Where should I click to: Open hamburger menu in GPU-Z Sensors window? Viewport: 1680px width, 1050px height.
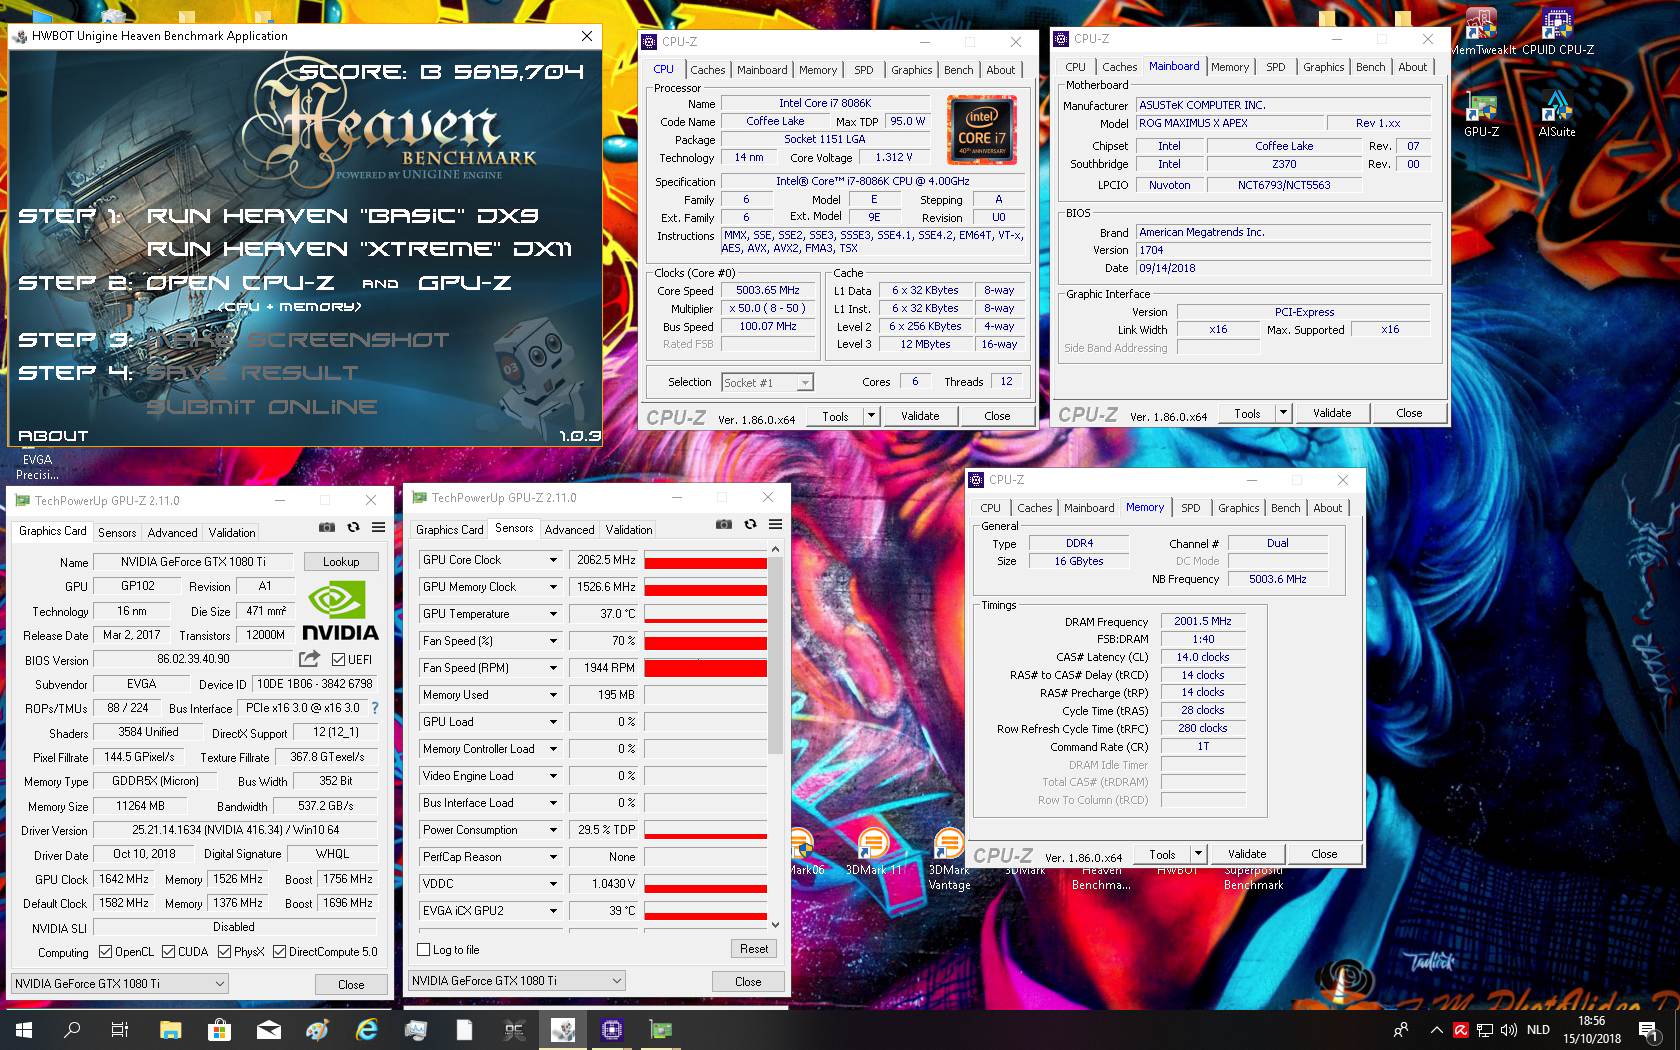pyautogui.click(x=775, y=524)
